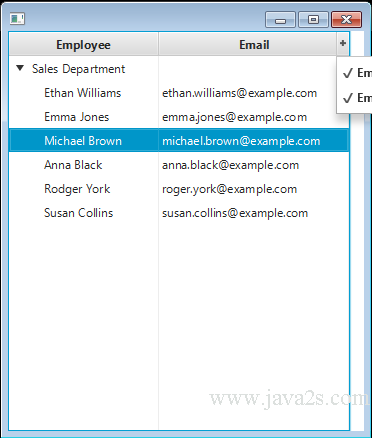This screenshot has width=372, height=438.
Task: Select the Susan Collins employee
Action: click(79, 213)
